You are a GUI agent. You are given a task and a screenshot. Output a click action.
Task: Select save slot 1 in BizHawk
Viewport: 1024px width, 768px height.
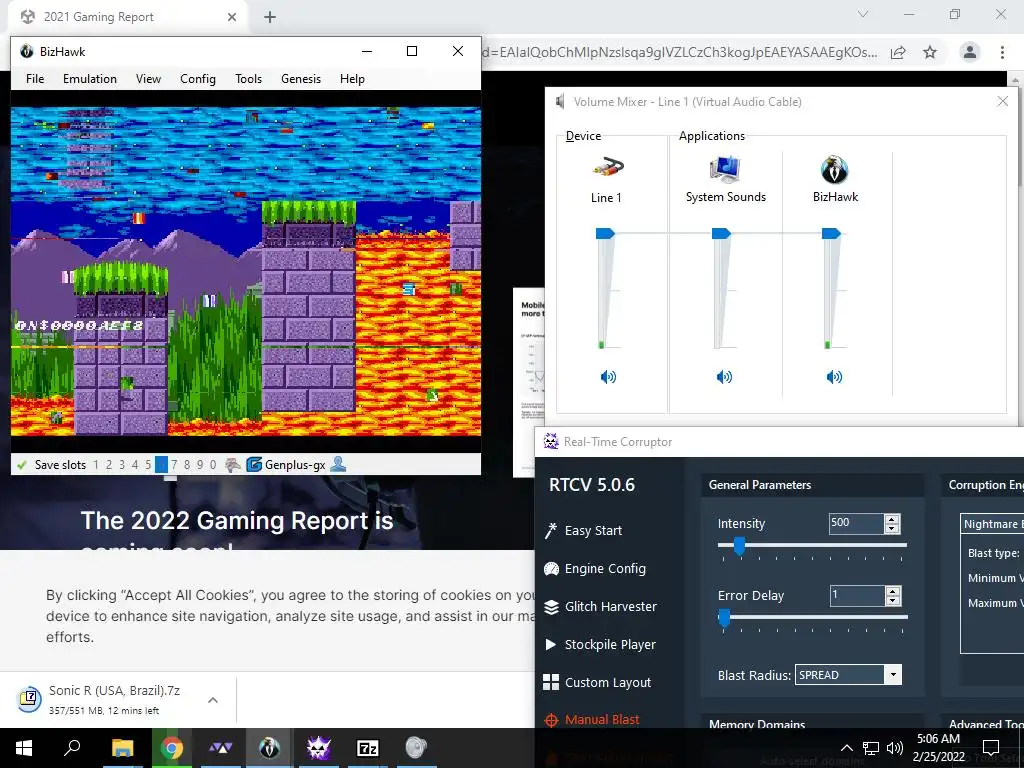click(x=96, y=465)
